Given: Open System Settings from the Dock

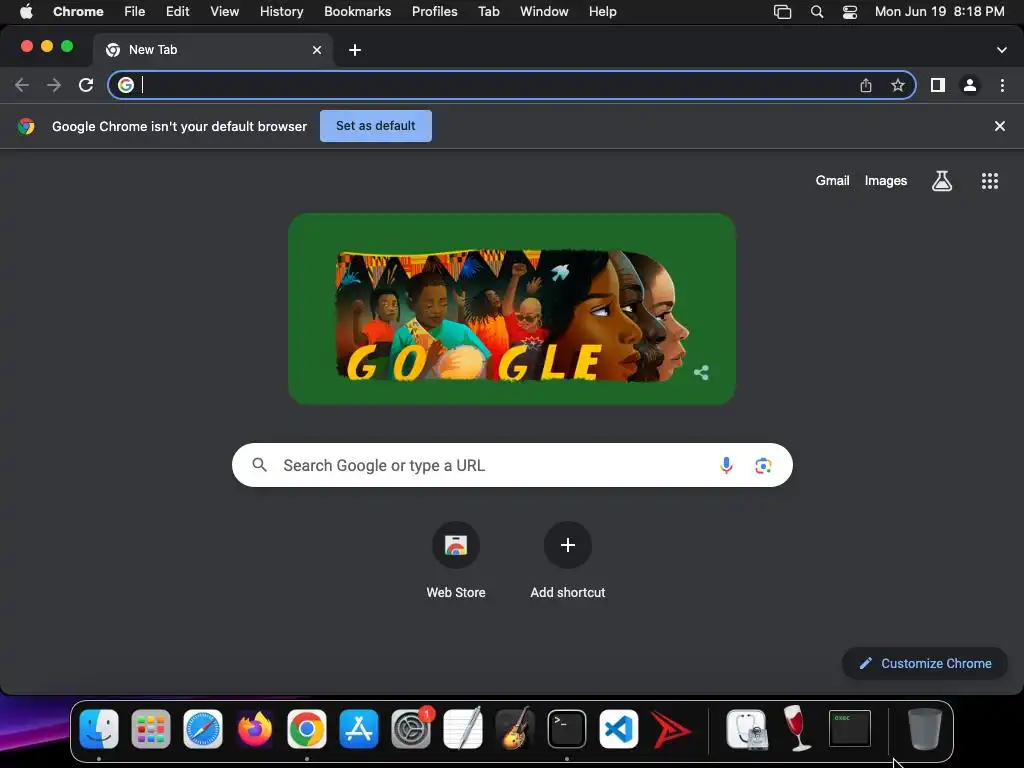Looking at the screenshot, I should (x=411, y=729).
